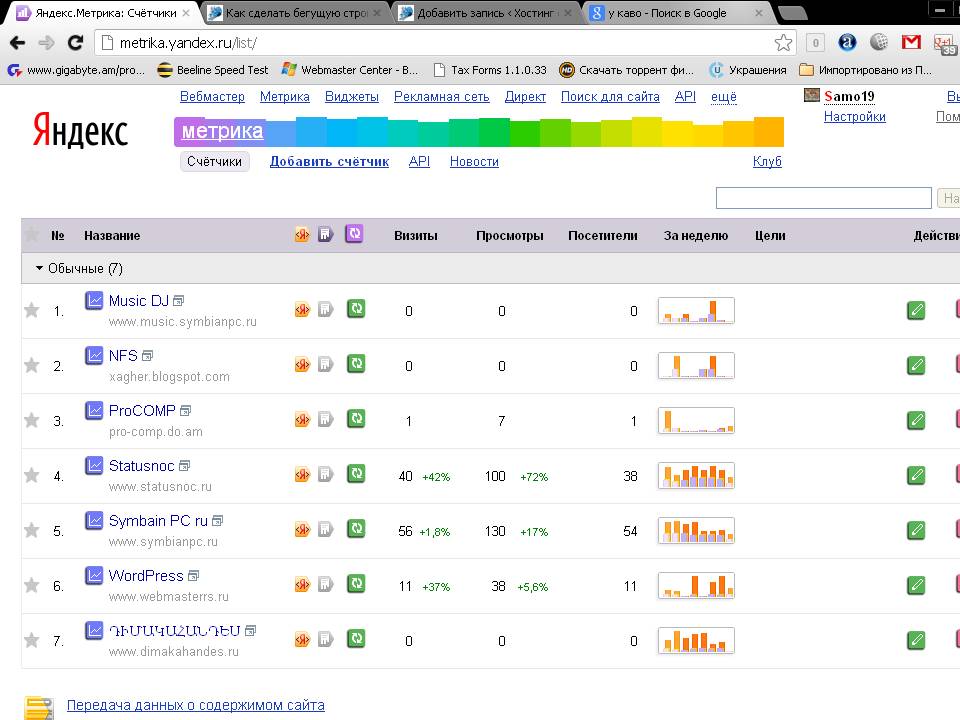This screenshot has height=720, width=960.
Task: Click the weekly chart thumbnail for Statusnoc
Action: pyautogui.click(x=696, y=476)
